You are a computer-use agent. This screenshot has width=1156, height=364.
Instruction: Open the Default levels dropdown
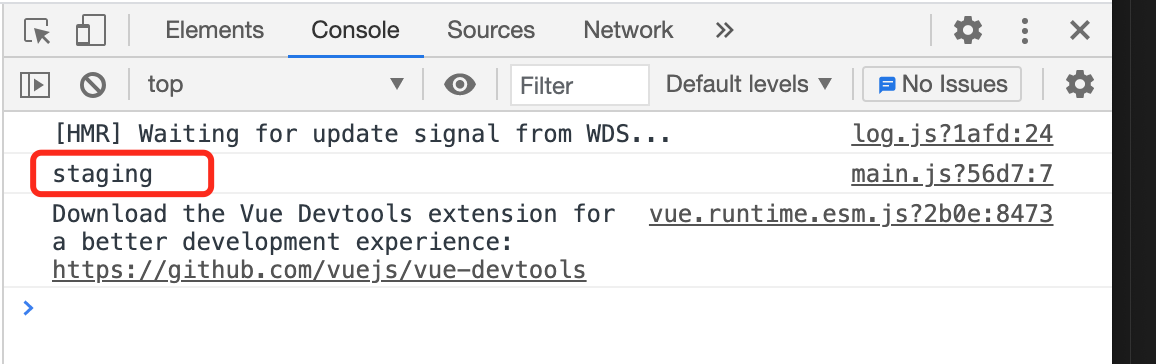tap(749, 84)
